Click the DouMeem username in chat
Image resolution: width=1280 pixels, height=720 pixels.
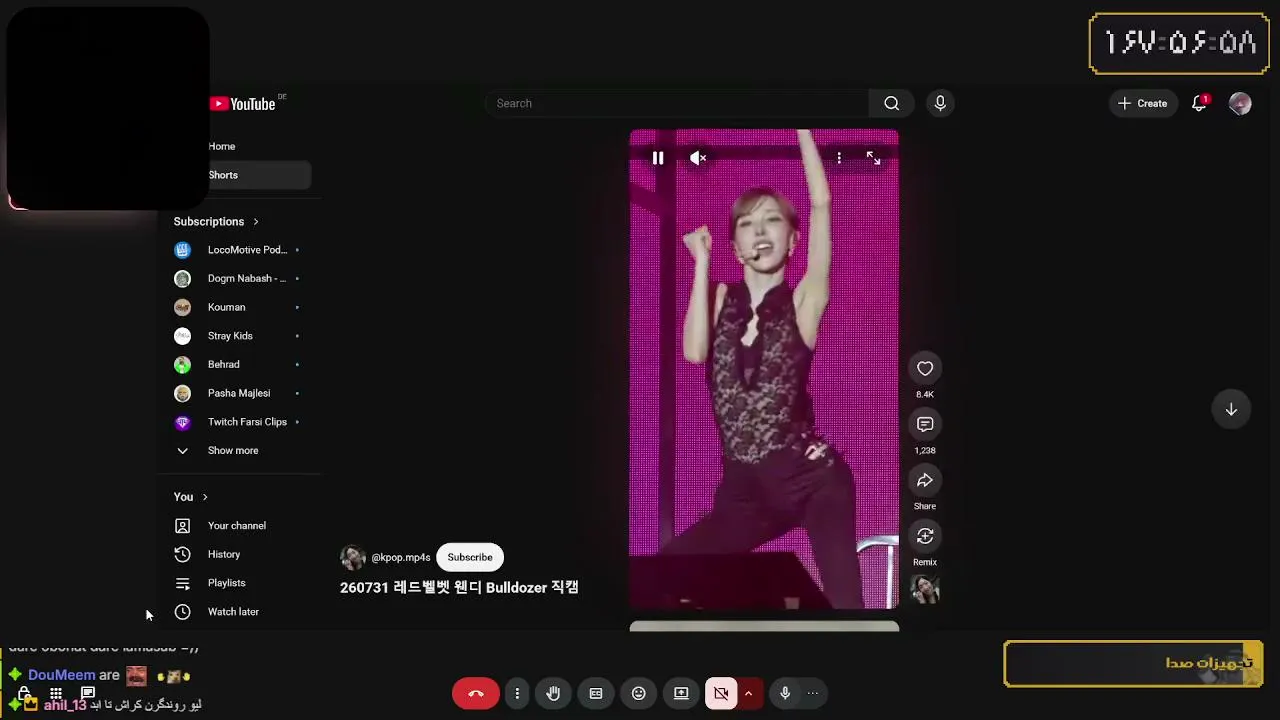[62, 675]
